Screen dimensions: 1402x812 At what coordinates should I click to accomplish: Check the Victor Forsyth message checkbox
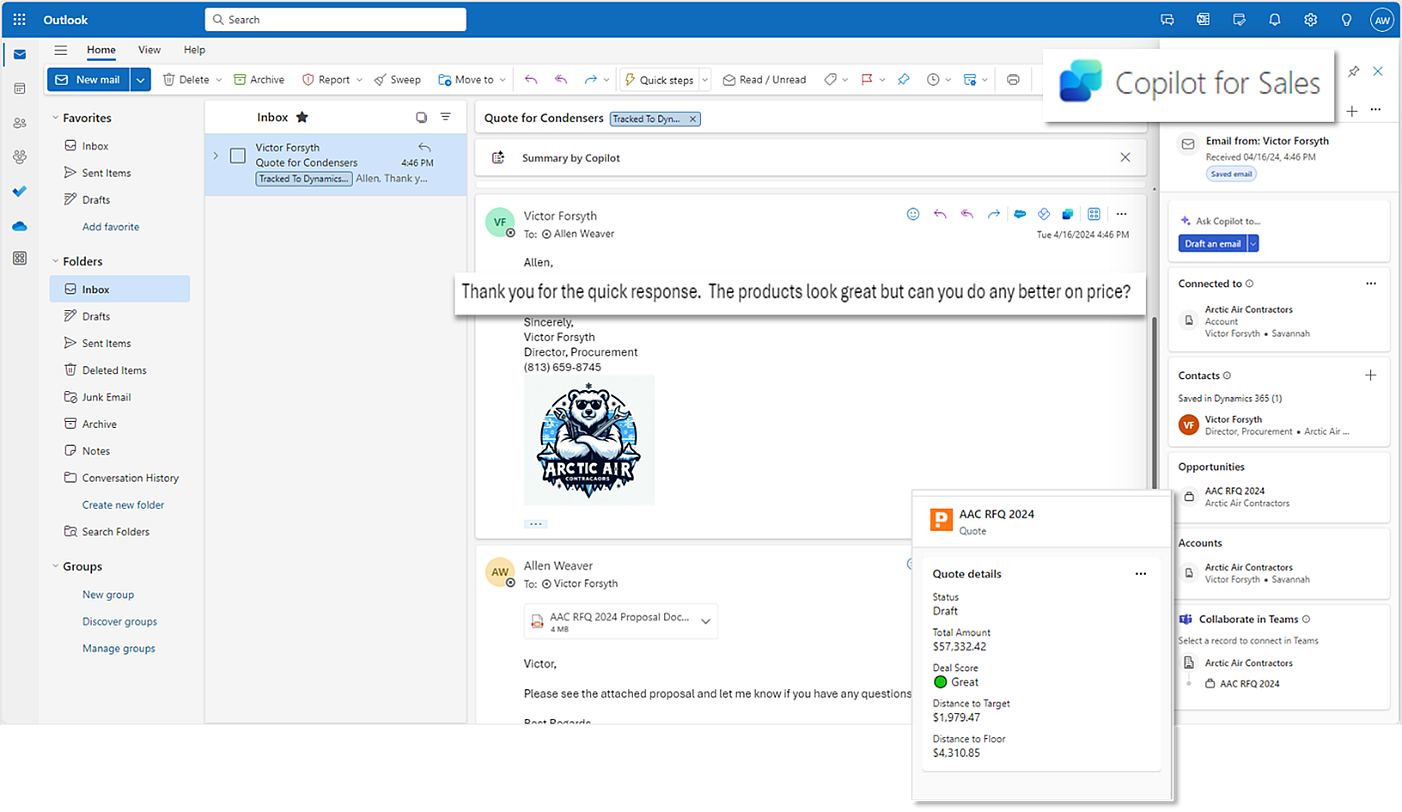[x=238, y=155]
